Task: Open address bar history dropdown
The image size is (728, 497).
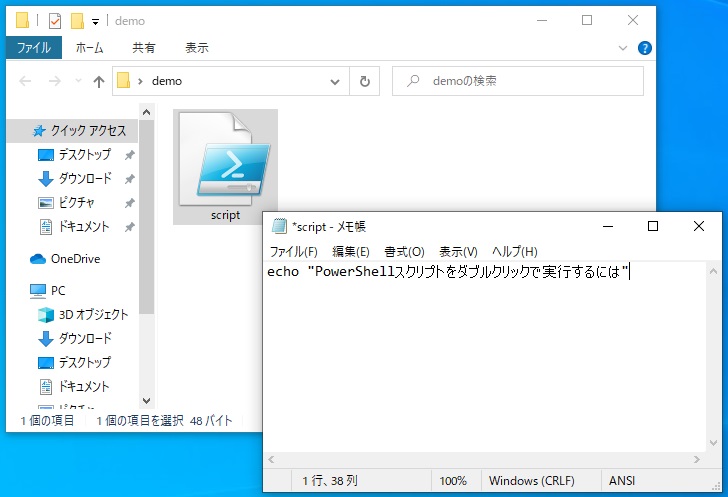Action: click(x=334, y=82)
